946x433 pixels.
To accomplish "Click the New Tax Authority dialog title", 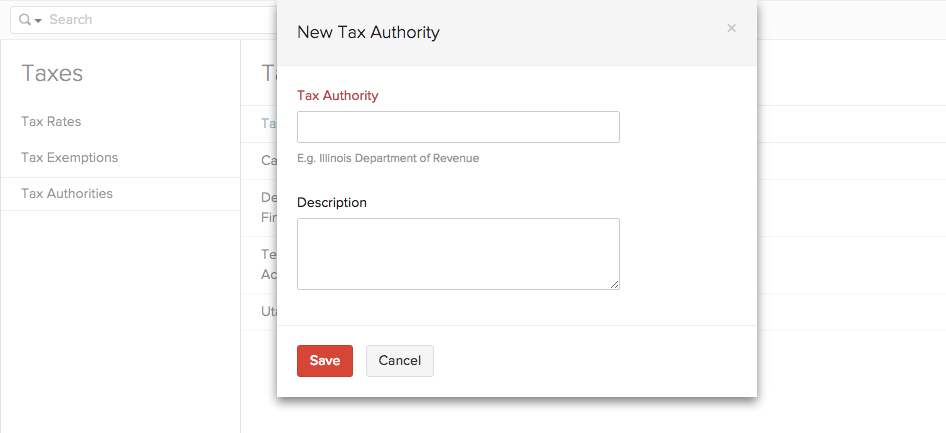I will pos(368,32).
